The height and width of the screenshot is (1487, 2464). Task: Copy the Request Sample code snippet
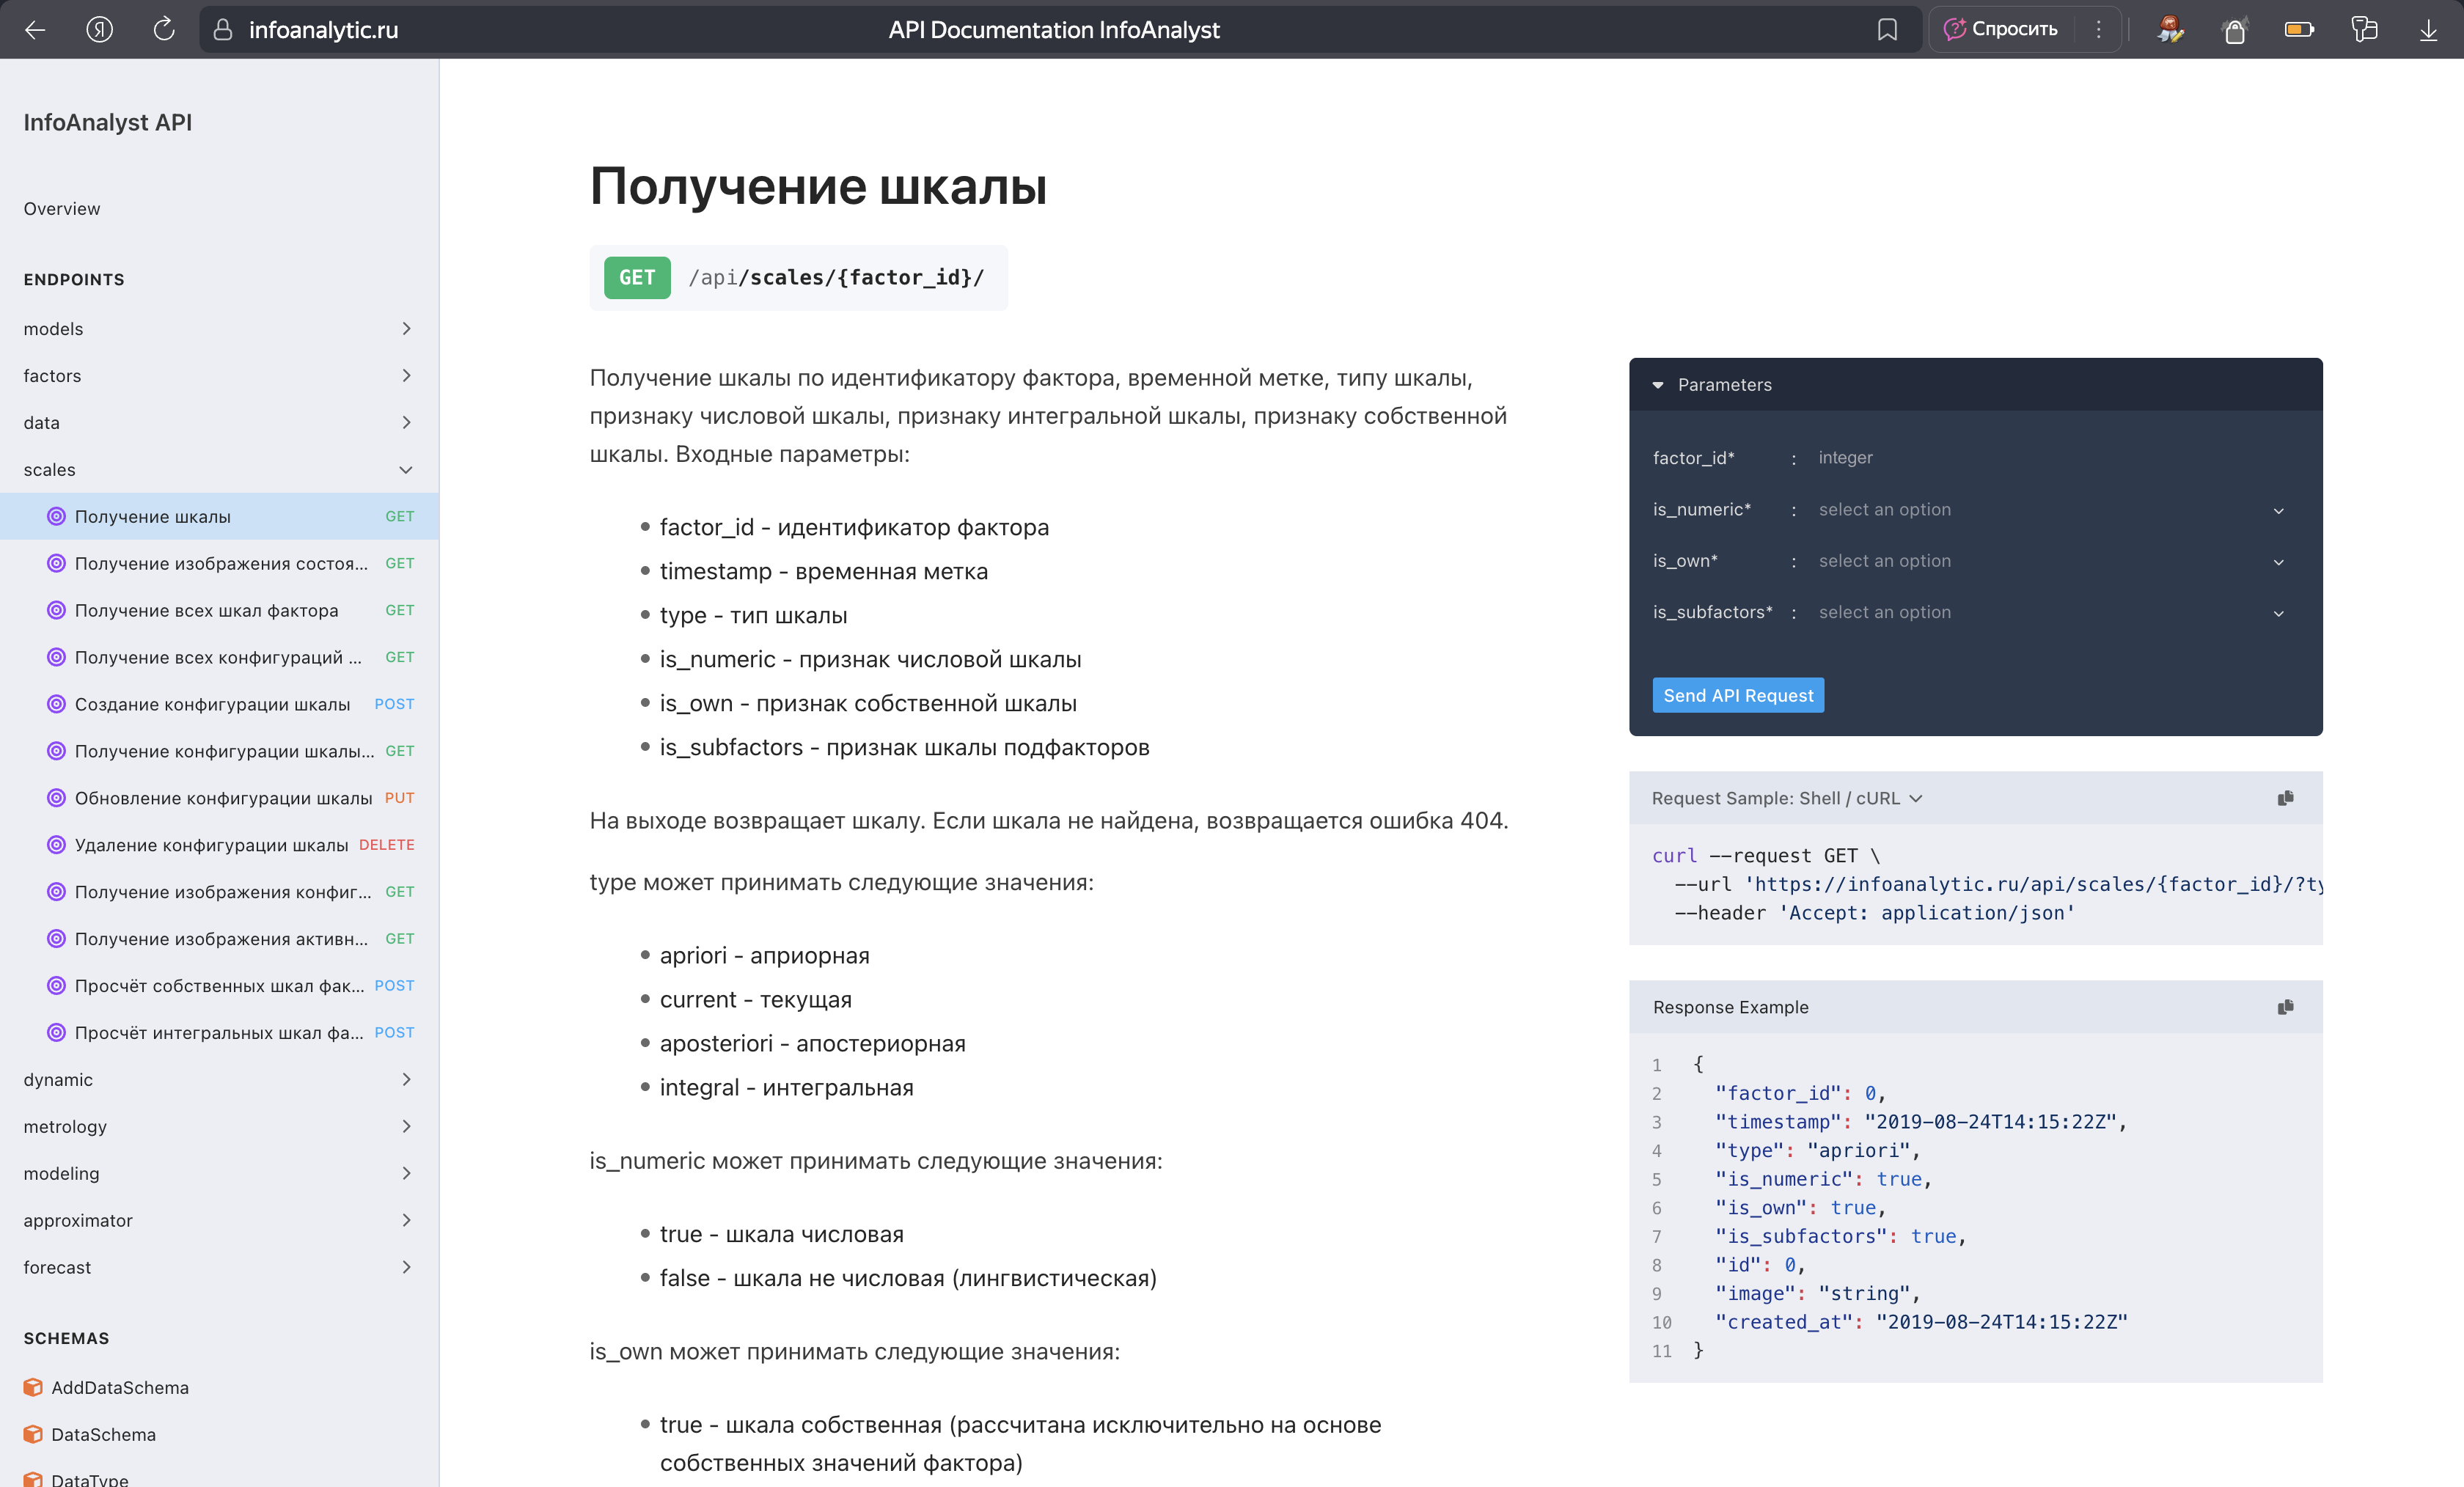pyautogui.click(x=2286, y=798)
